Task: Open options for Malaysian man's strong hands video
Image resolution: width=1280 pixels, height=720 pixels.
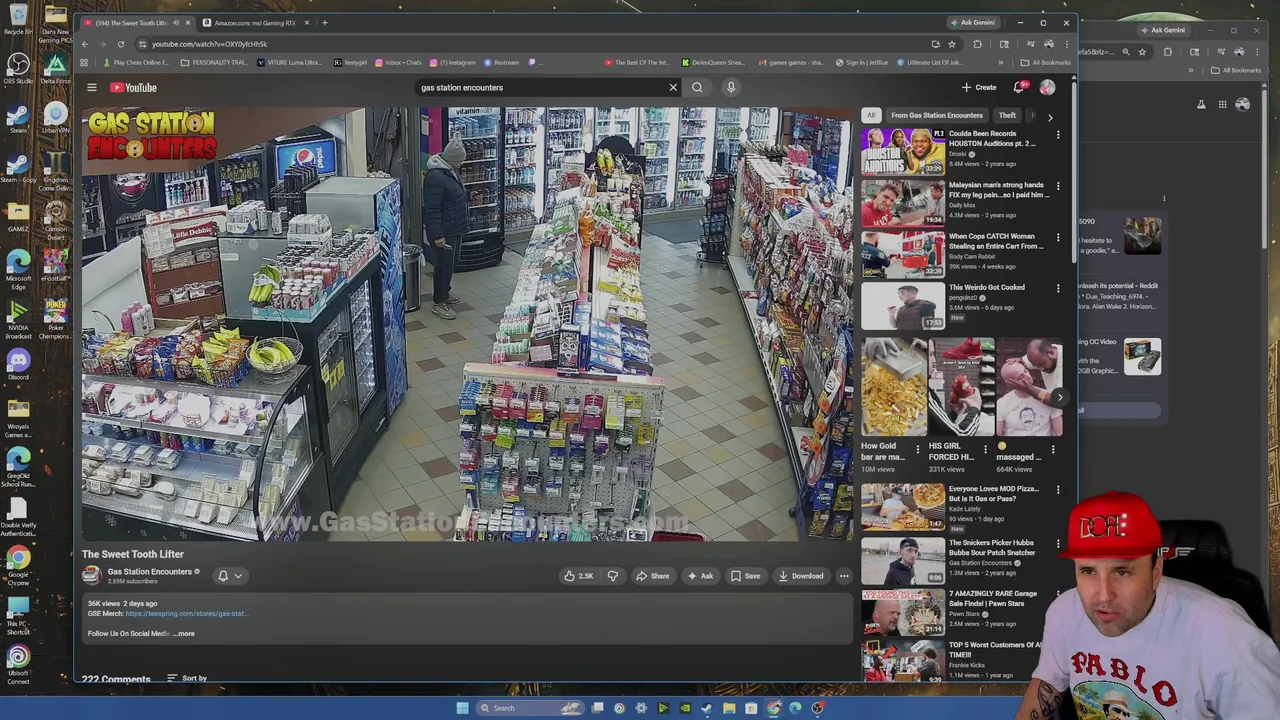Action: 1058,186
